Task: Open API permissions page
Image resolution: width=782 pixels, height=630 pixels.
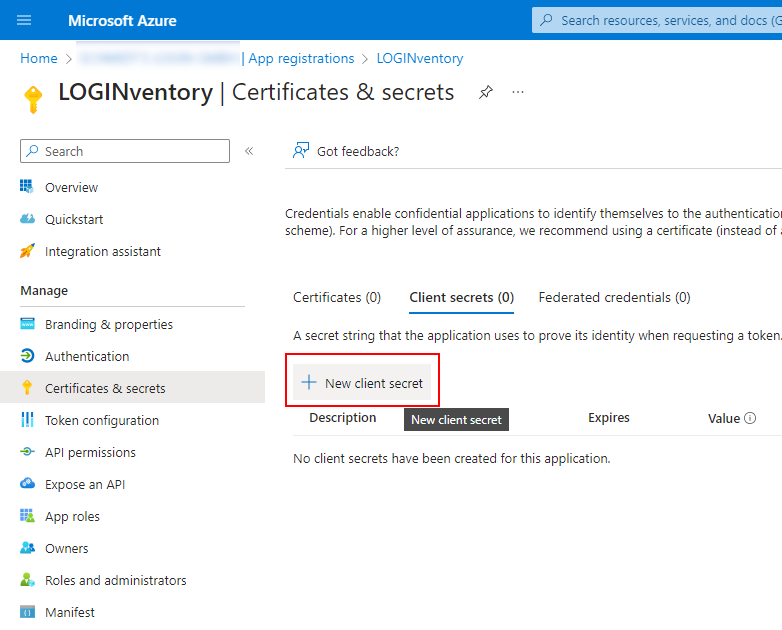Action: pos(90,452)
